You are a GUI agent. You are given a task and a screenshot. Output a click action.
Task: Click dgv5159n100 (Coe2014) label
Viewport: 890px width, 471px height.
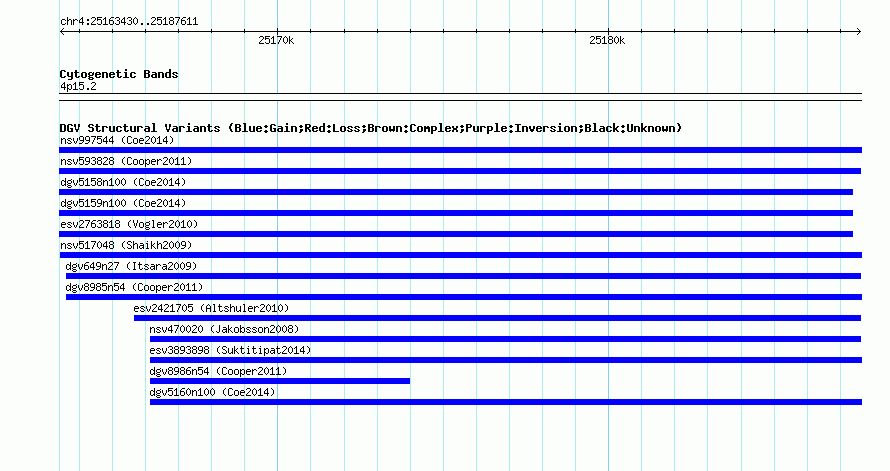[x=123, y=203]
